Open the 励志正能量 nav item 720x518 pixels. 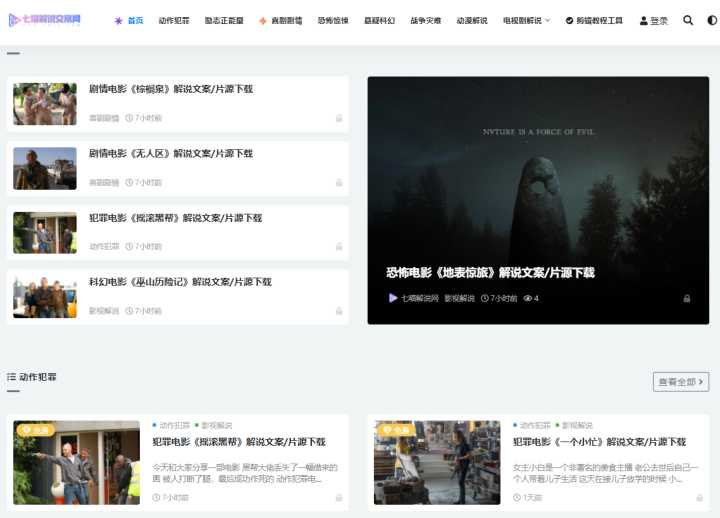[224, 21]
